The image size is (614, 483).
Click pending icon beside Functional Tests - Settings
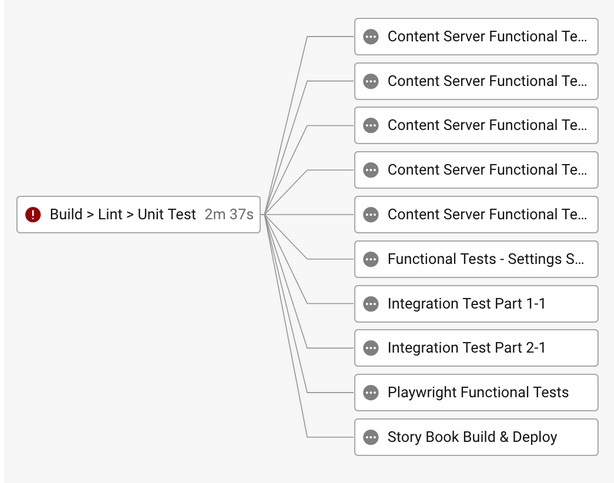tap(371, 259)
